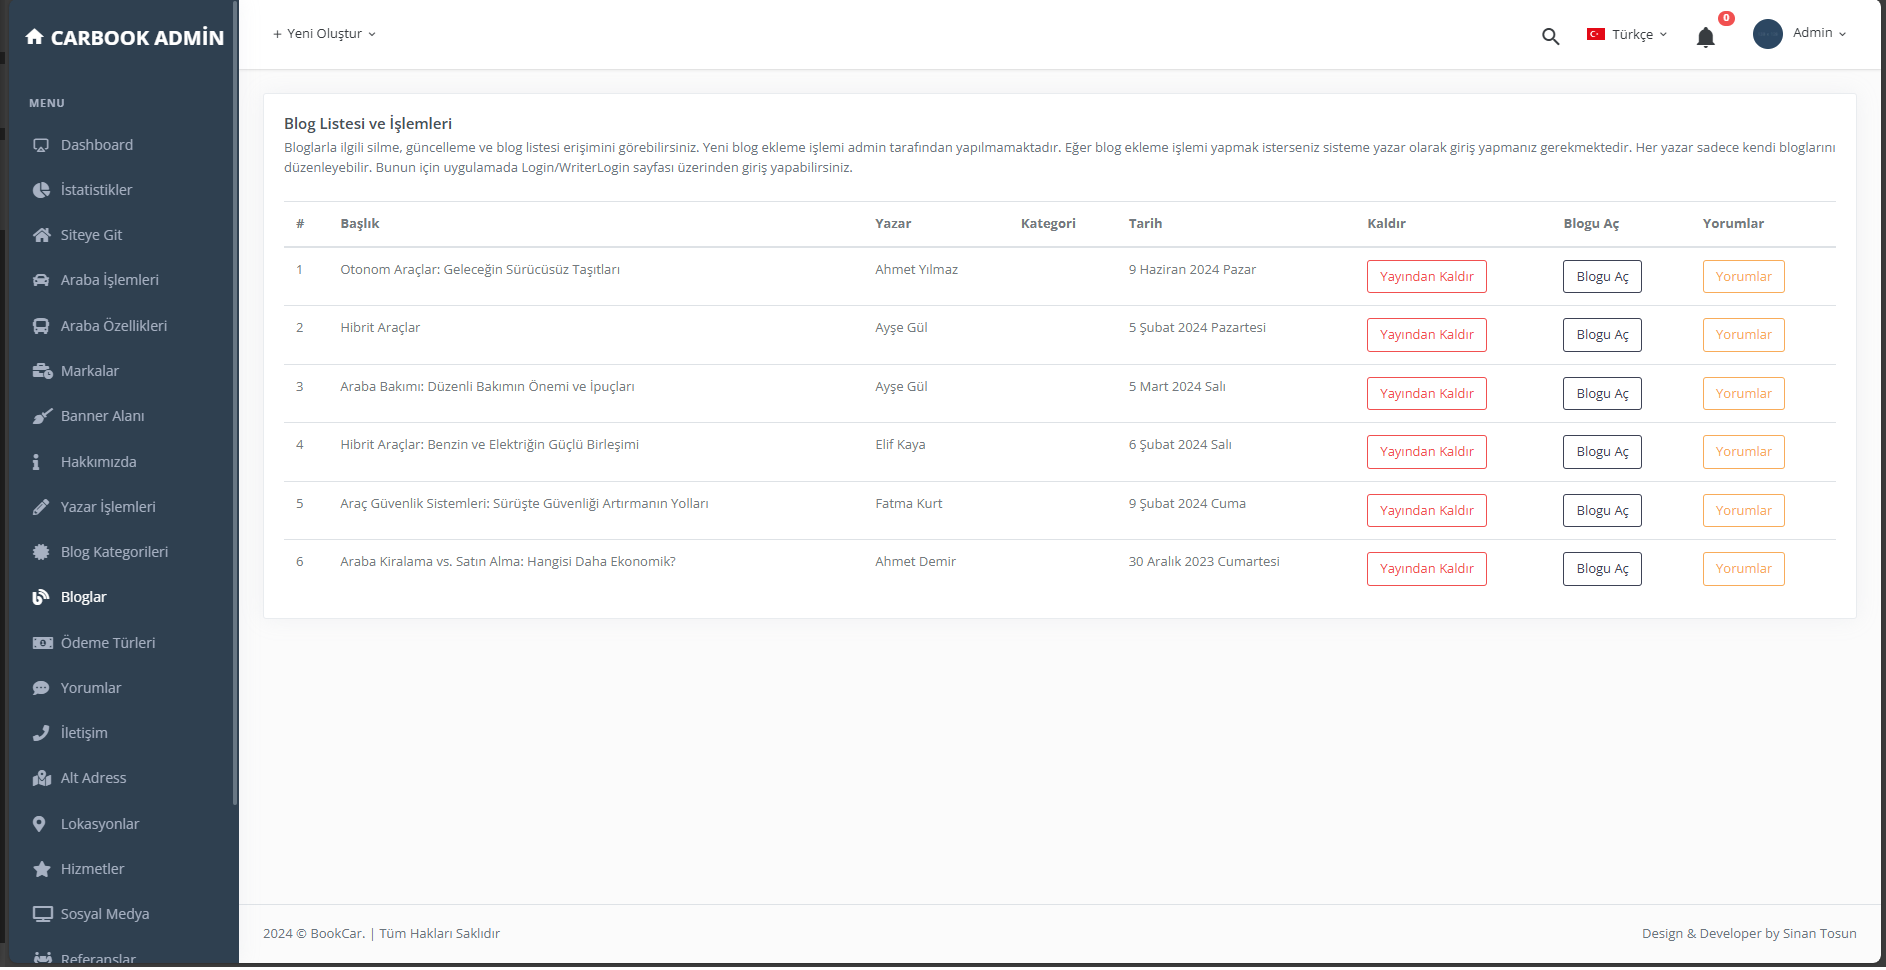Expand the Yeni Oluştur dropdown
Viewport: 1886px width, 970px height.
[x=324, y=34]
